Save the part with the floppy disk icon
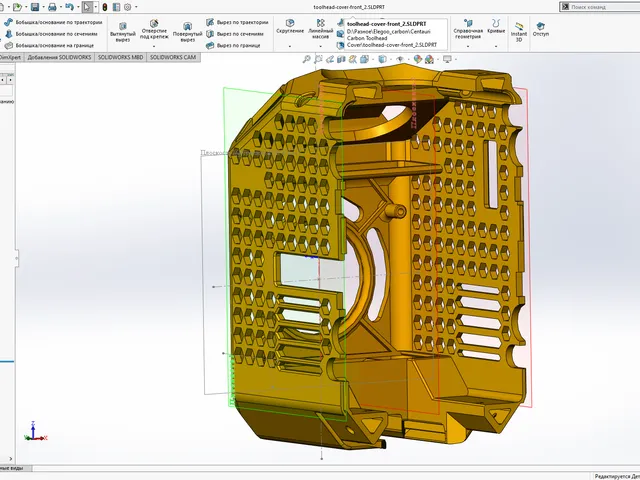Screen dimensions: 640x480 (x=35, y=7)
